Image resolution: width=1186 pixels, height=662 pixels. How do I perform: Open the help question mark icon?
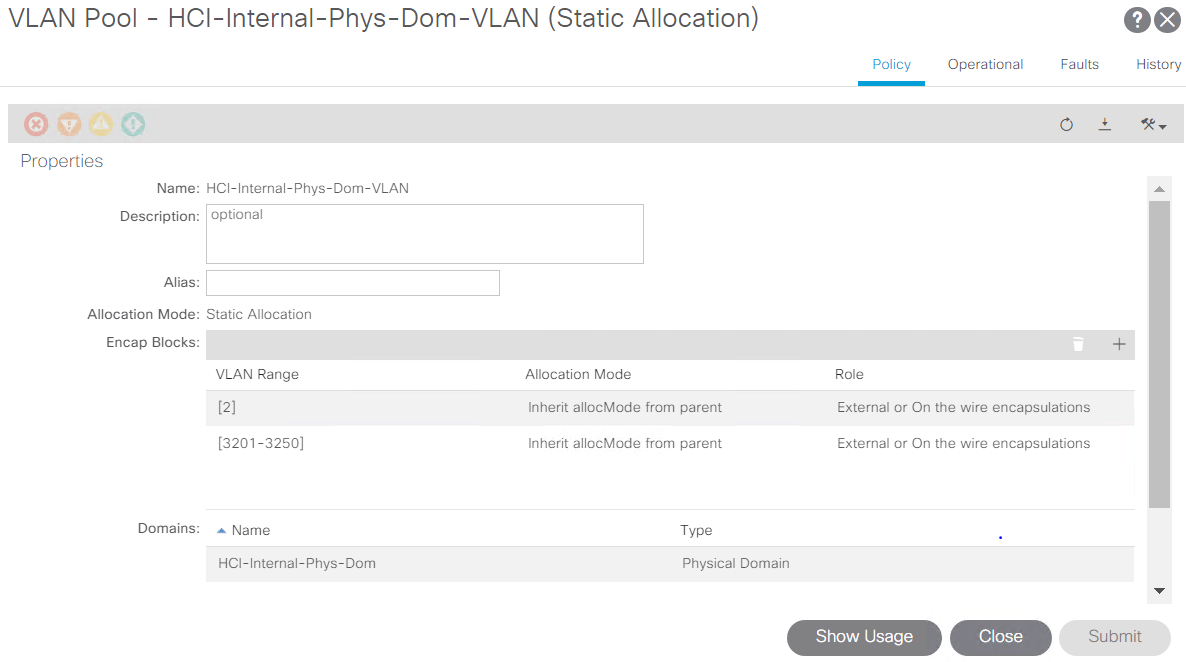point(1137,20)
